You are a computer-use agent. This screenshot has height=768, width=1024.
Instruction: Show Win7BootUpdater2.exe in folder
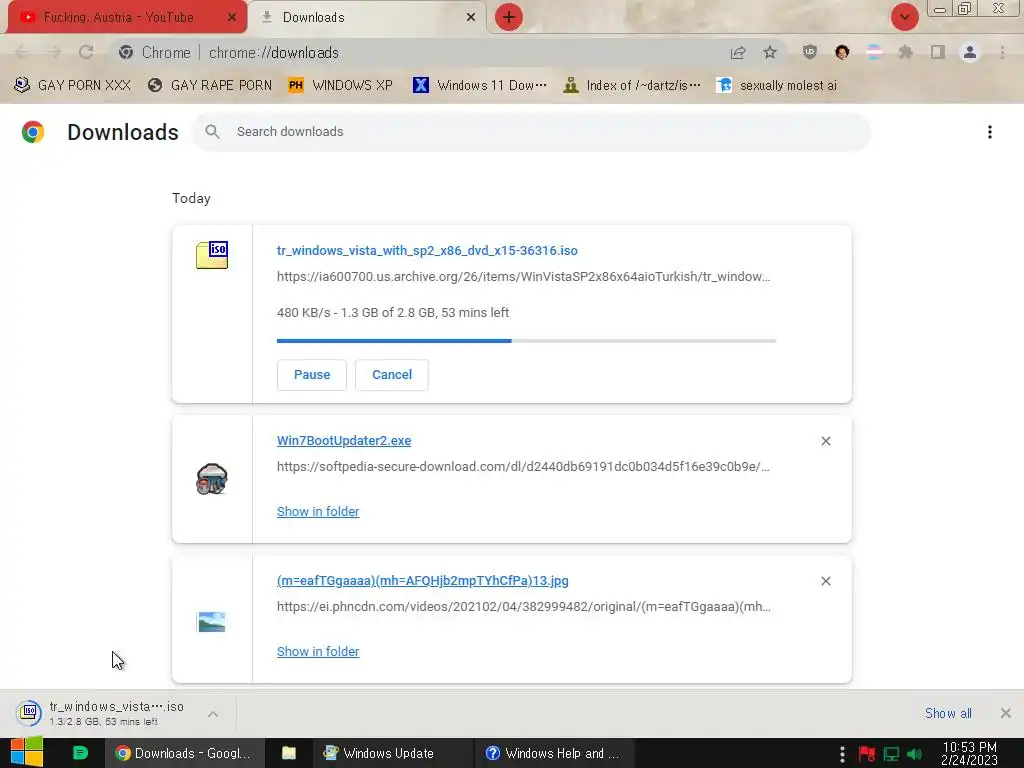coord(318,512)
